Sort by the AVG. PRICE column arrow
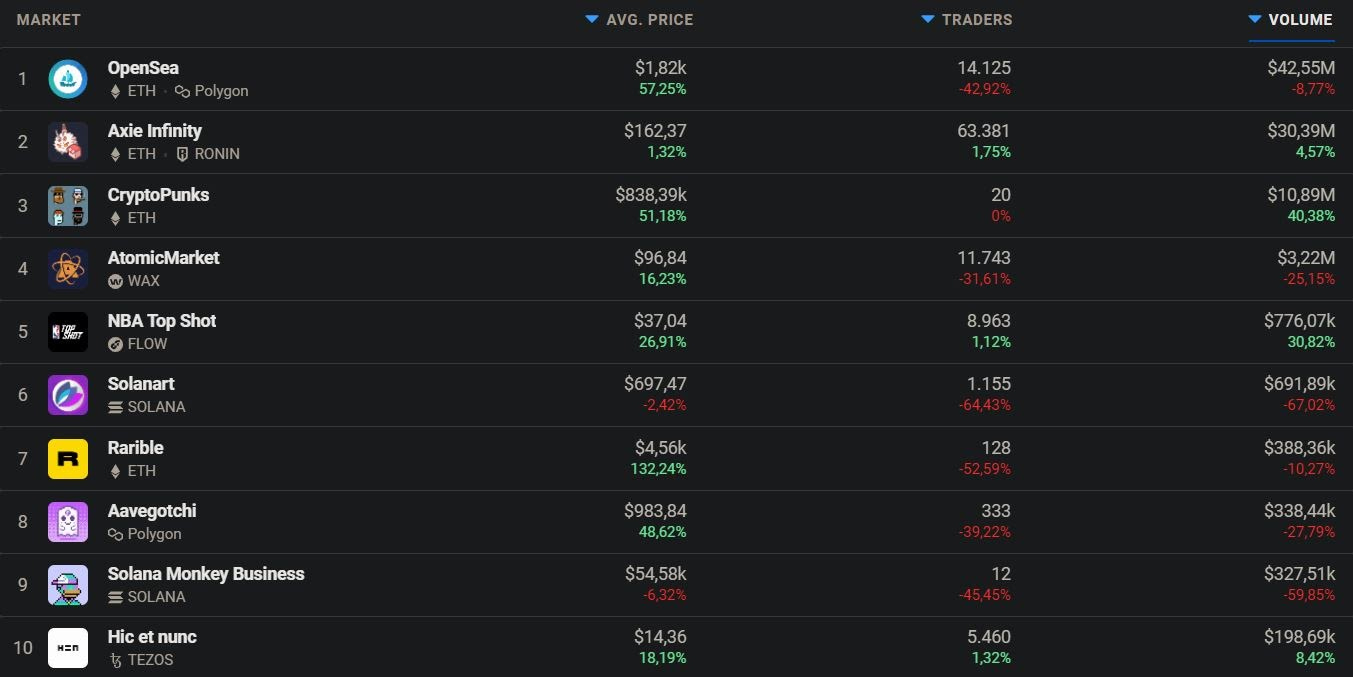1353x677 pixels. [x=592, y=19]
